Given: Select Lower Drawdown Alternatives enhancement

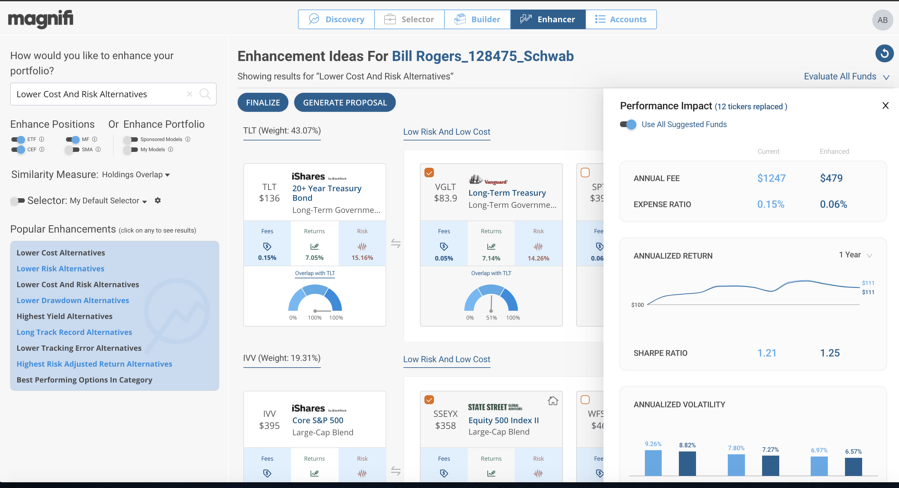Looking at the screenshot, I should pos(72,300).
